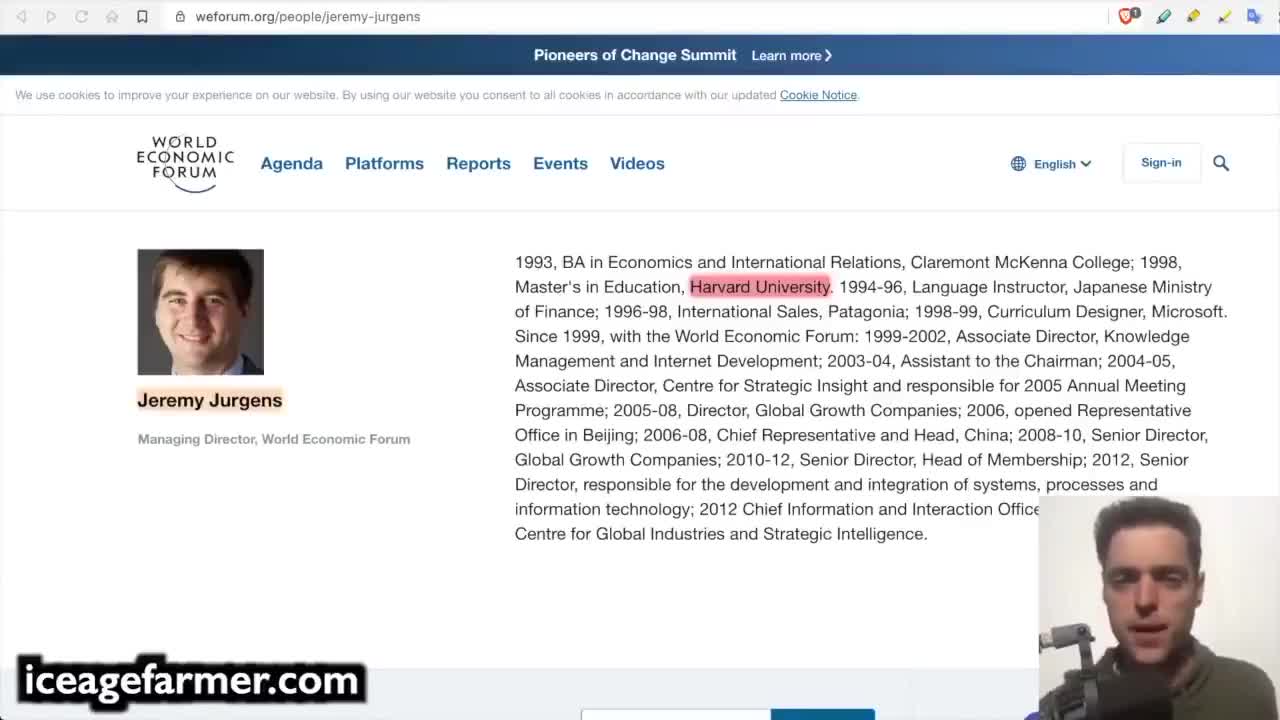The image size is (1280, 720).
Task: Go to the browser home icon
Action: click(x=112, y=16)
